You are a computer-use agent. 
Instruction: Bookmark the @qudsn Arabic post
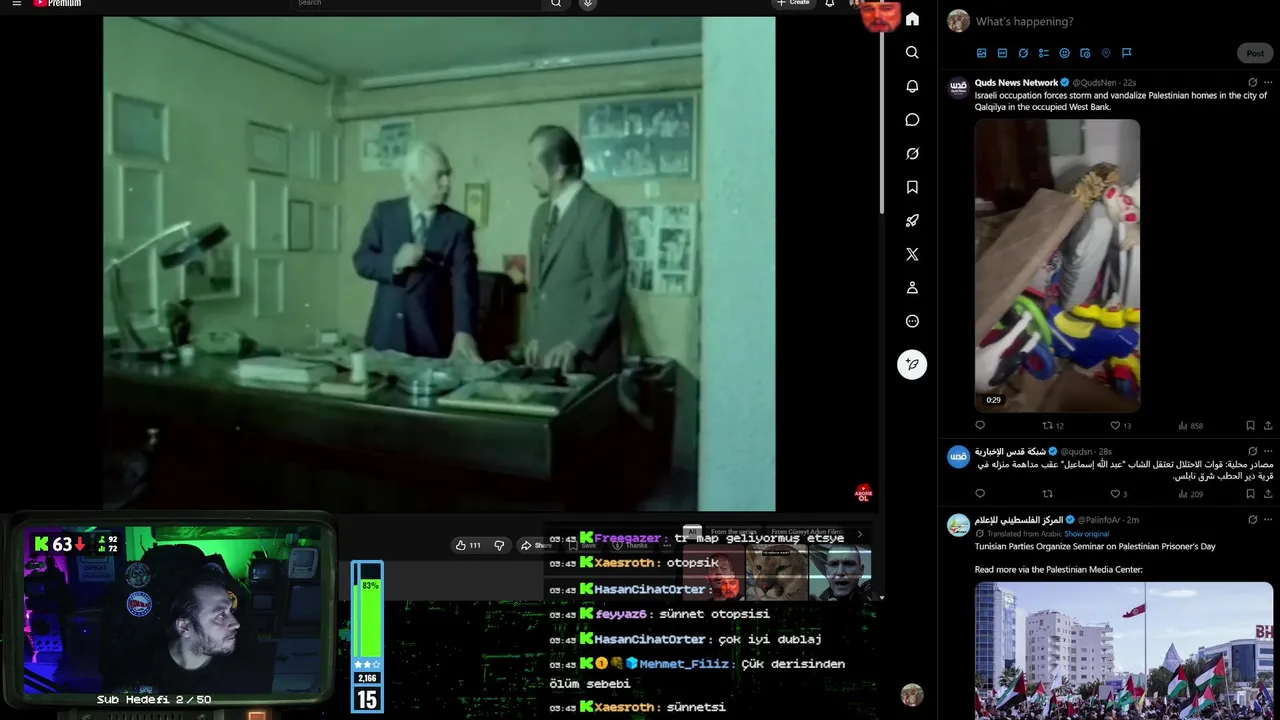(1250, 494)
